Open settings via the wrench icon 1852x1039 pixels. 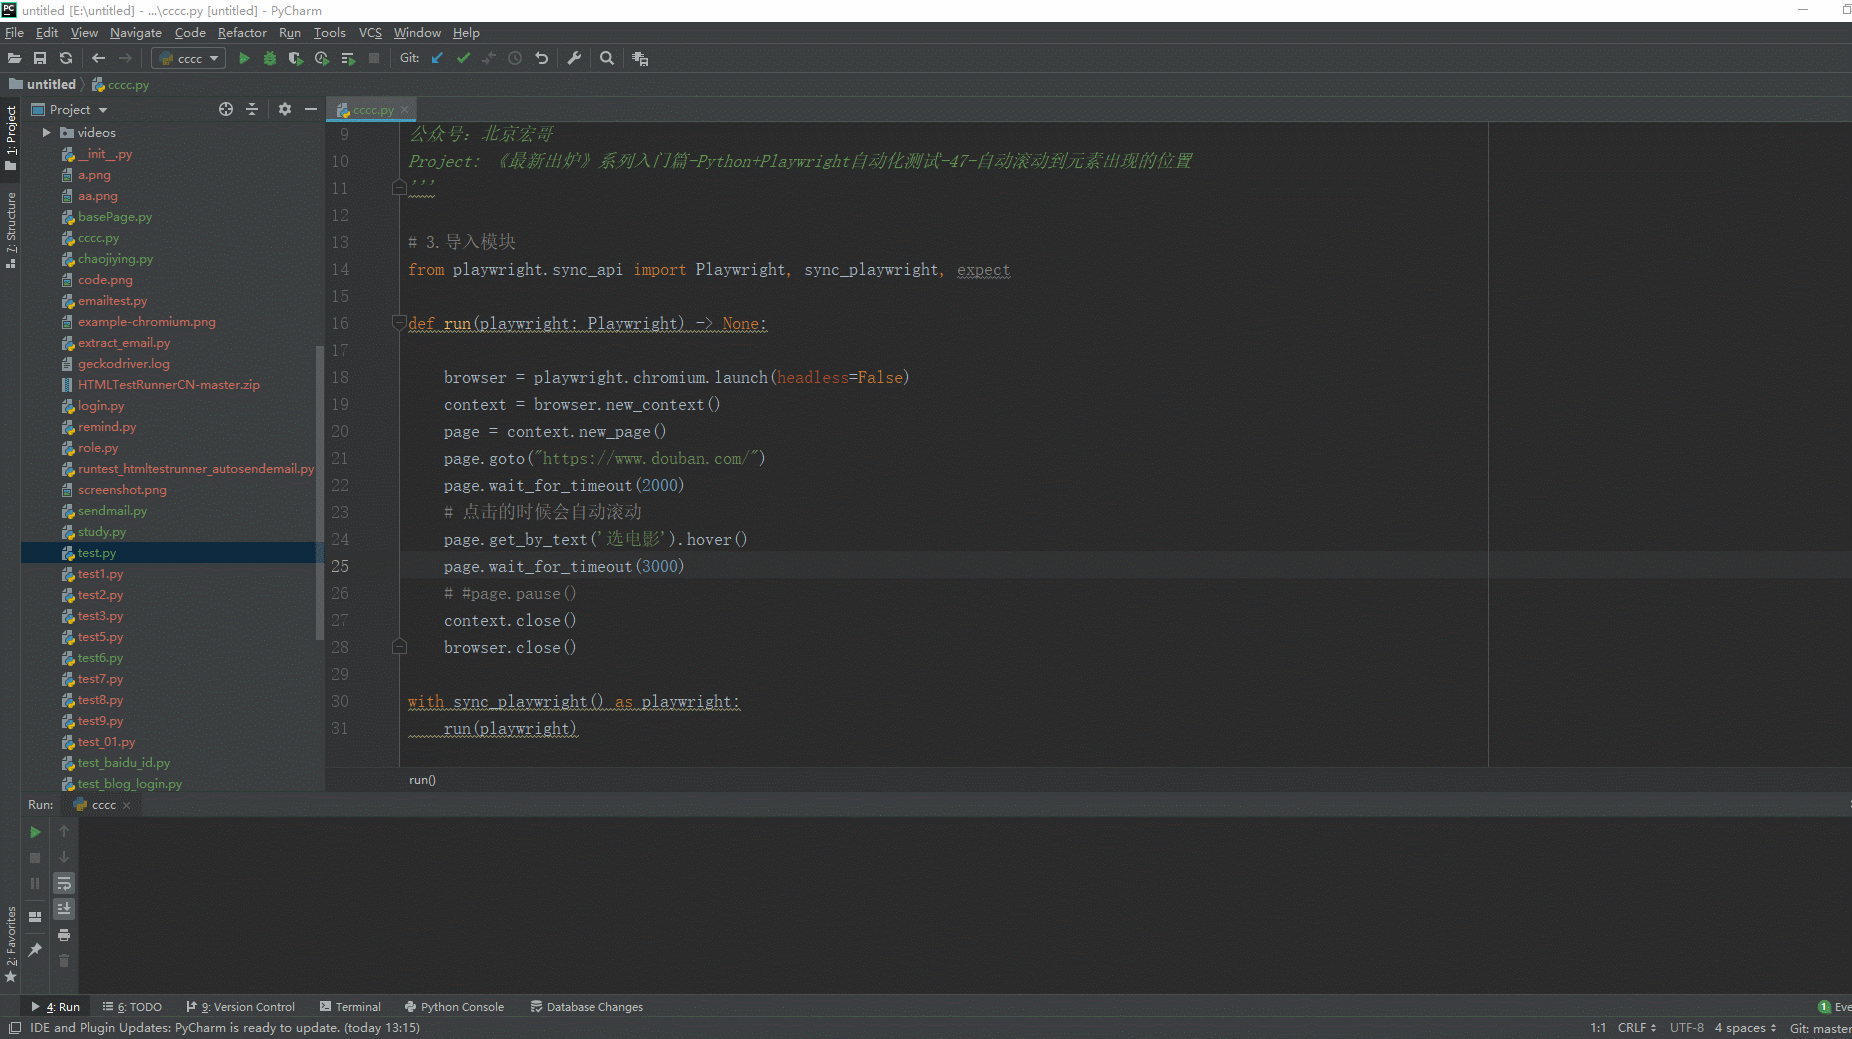[574, 59]
